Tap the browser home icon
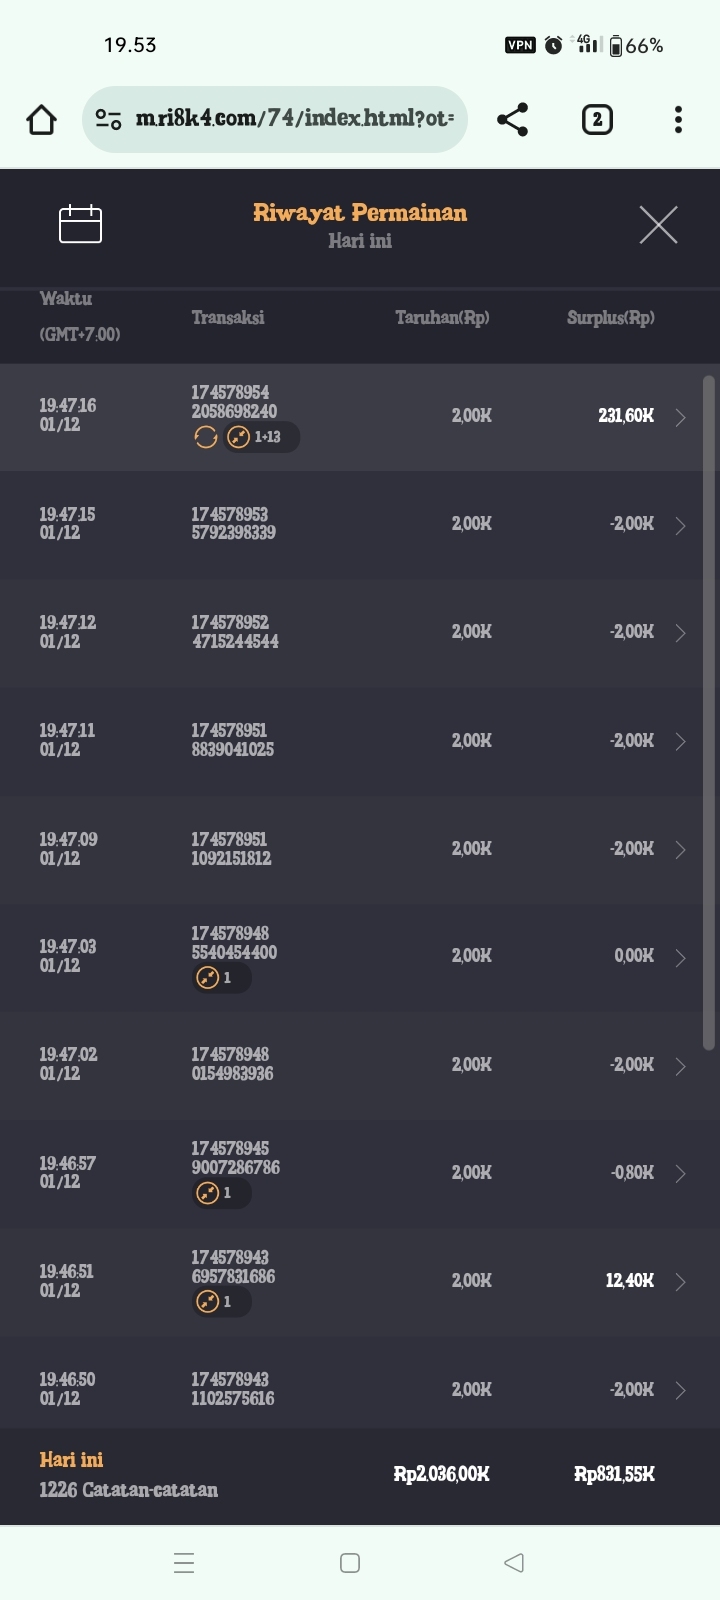This screenshot has height=1600, width=720. (41, 120)
